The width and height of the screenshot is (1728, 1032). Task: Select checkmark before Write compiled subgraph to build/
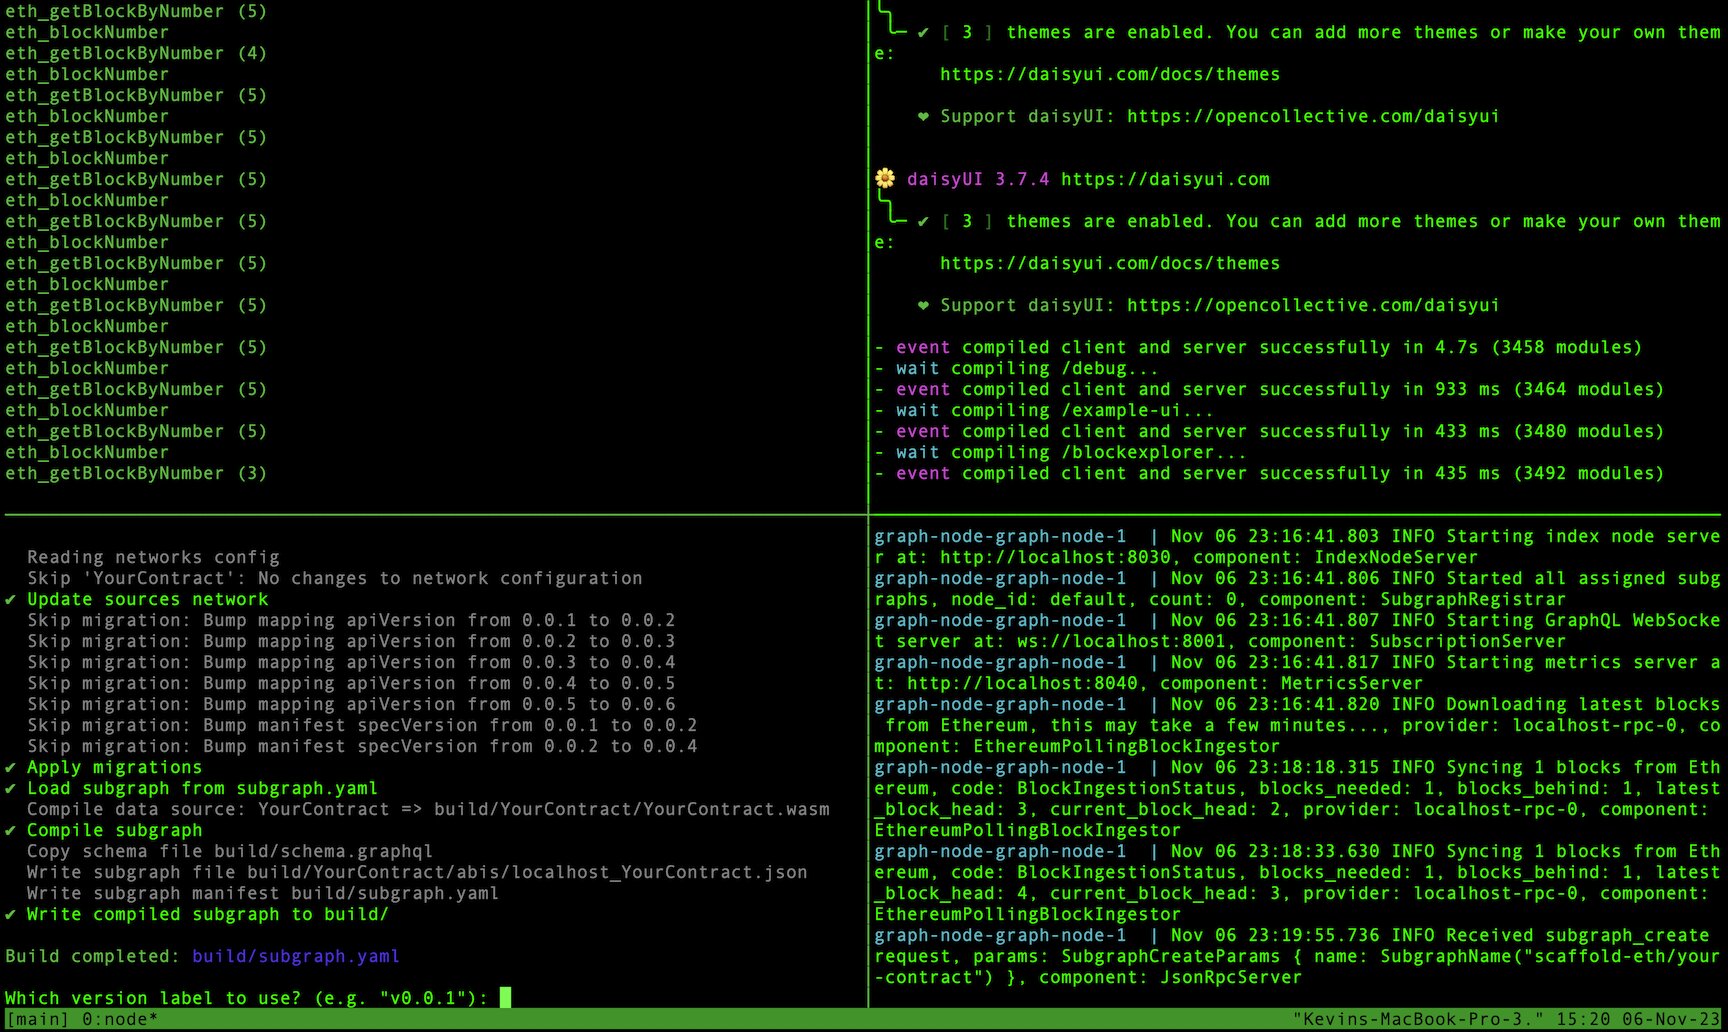click(x=11, y=914)
